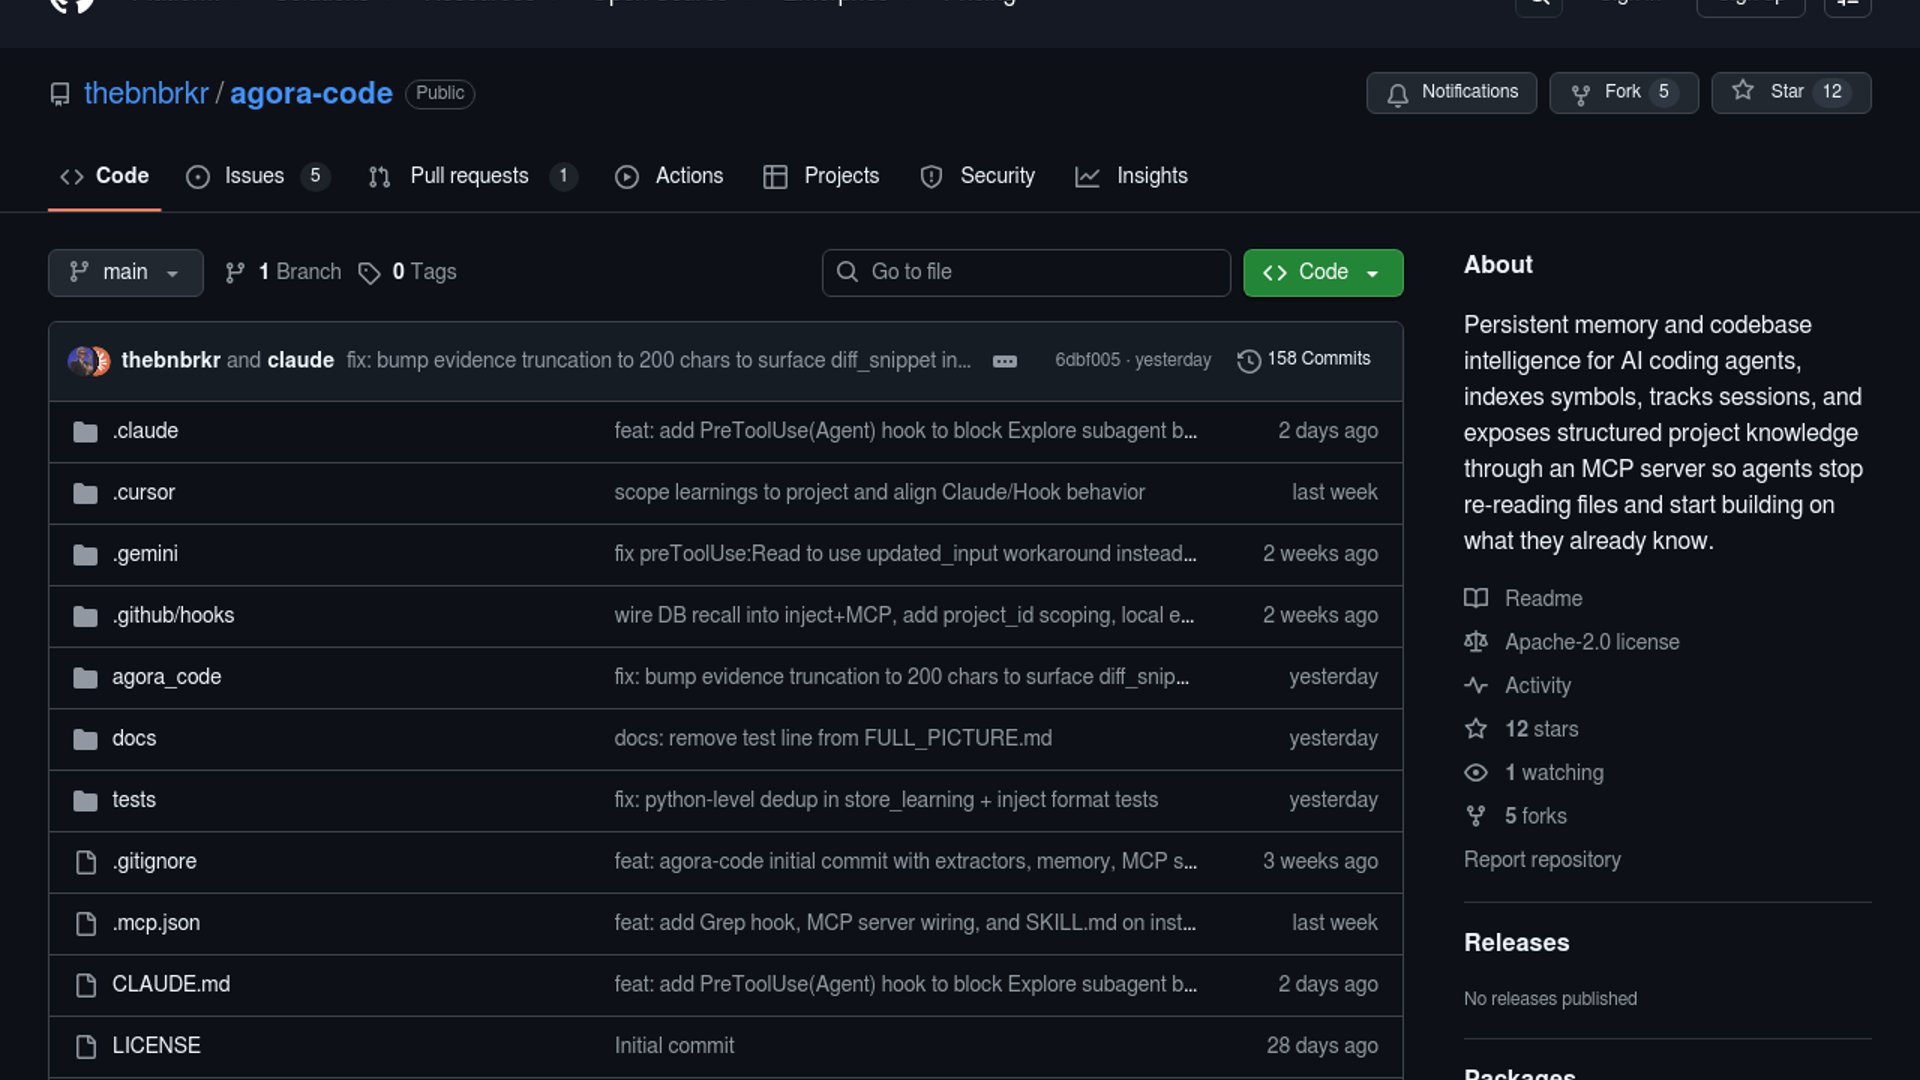The image size is (1920, 1080).
Task: Expand commit message ellipsis button
Action: [1004, 361]
